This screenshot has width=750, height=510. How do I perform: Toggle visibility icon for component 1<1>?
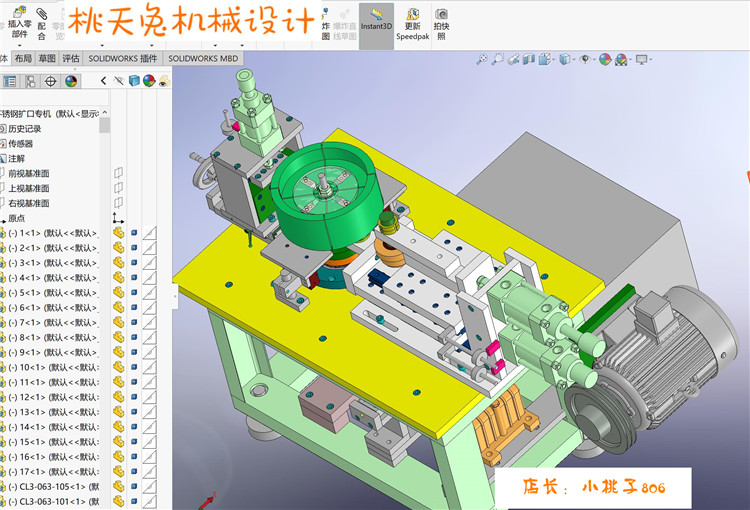[x=119, y=233]
